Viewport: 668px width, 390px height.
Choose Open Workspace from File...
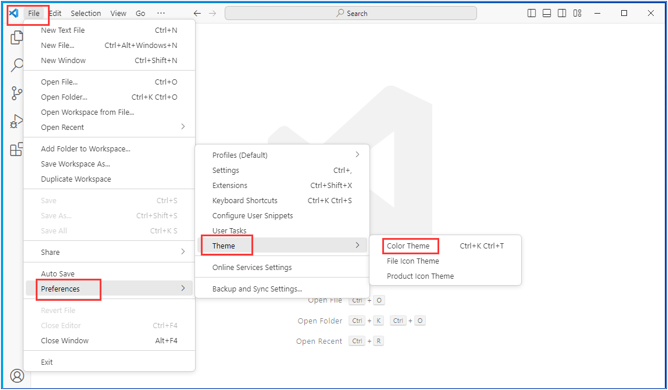click(x=109, y=112)
